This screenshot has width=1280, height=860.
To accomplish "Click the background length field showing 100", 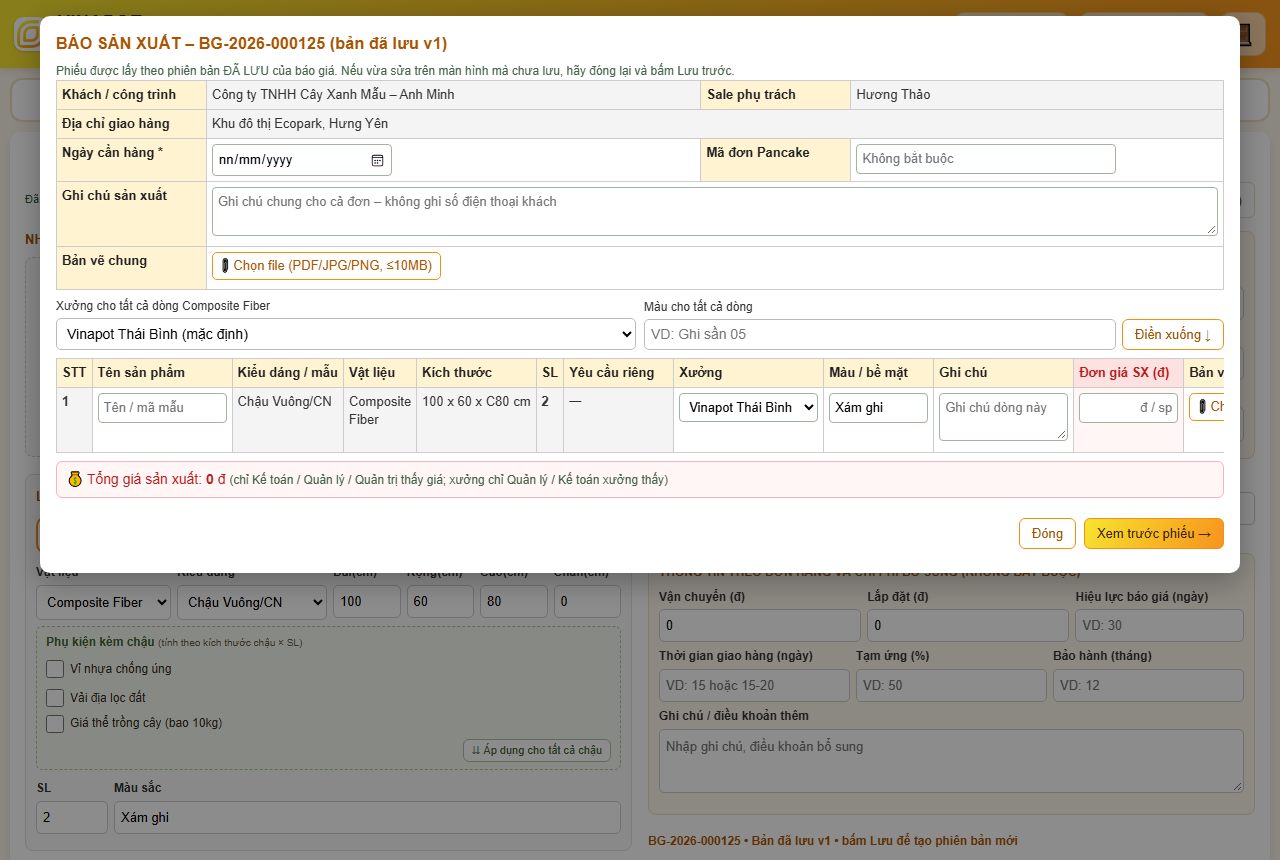I will (367, 602).
